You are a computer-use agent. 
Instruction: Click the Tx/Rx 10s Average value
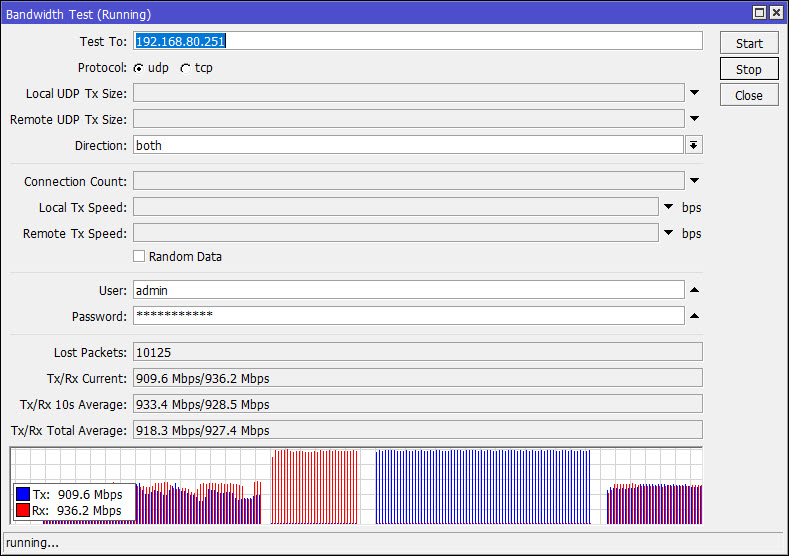point(418,404)
